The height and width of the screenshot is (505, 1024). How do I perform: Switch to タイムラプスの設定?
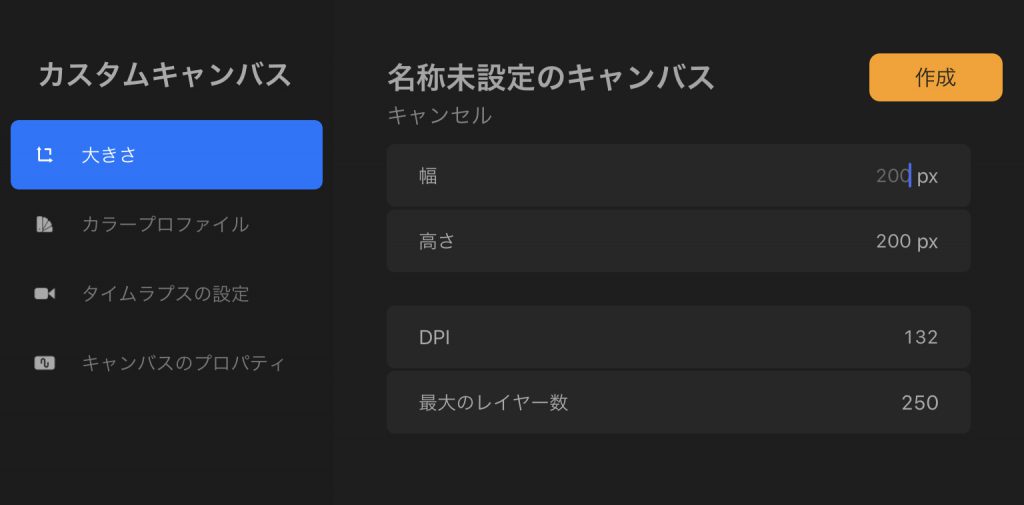tap(165, 294)
